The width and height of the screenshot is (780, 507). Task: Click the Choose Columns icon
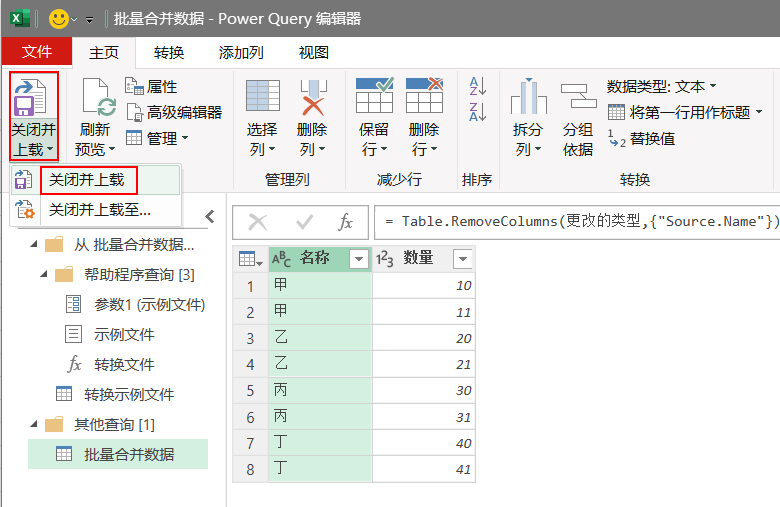point(263,96)
